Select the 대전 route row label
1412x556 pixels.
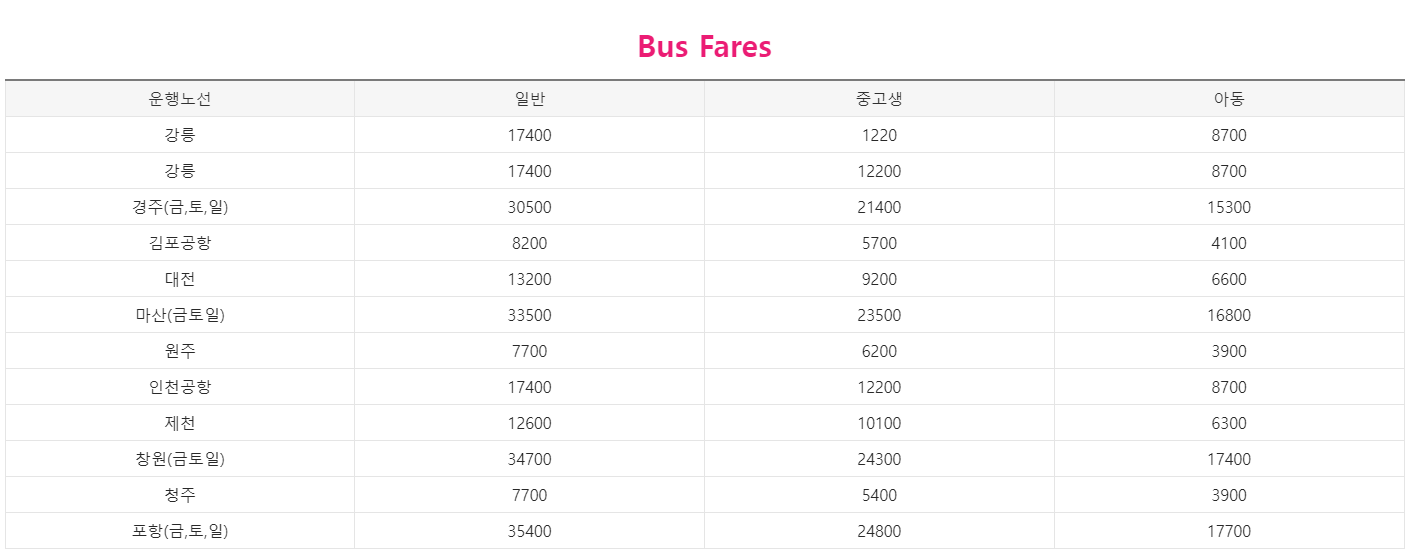[x=180, y=279]
